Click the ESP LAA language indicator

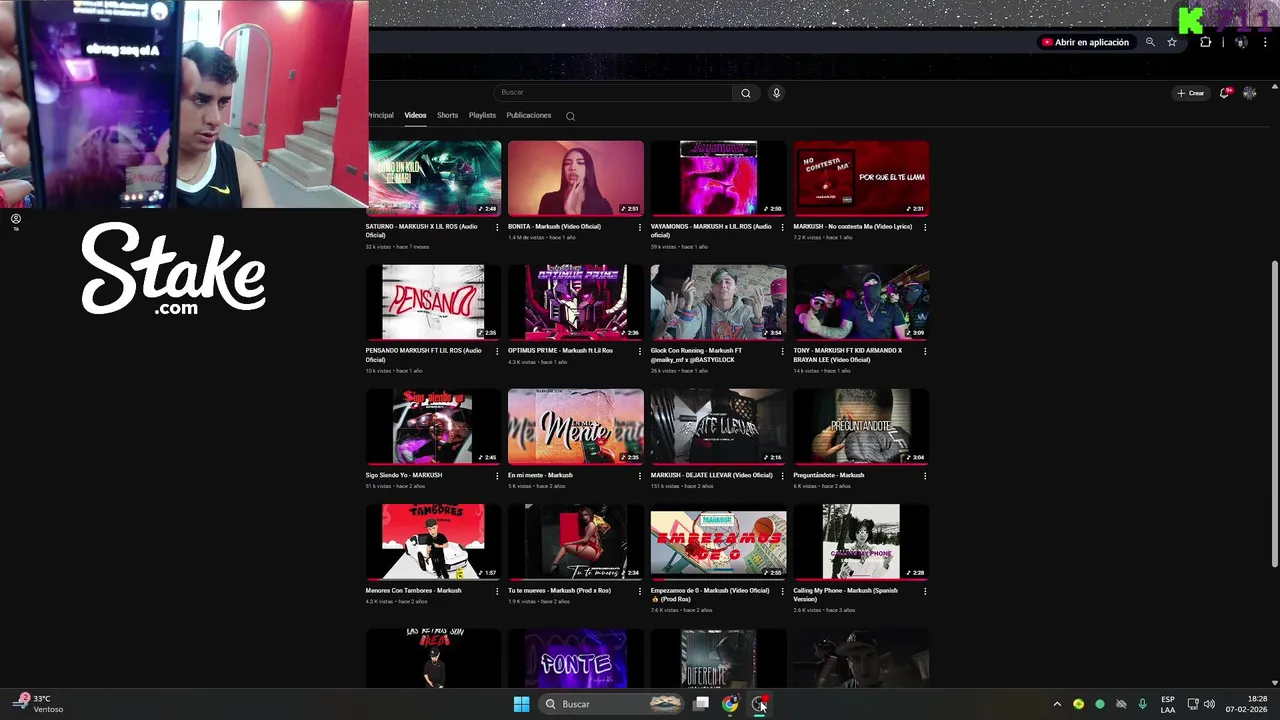1168,704
